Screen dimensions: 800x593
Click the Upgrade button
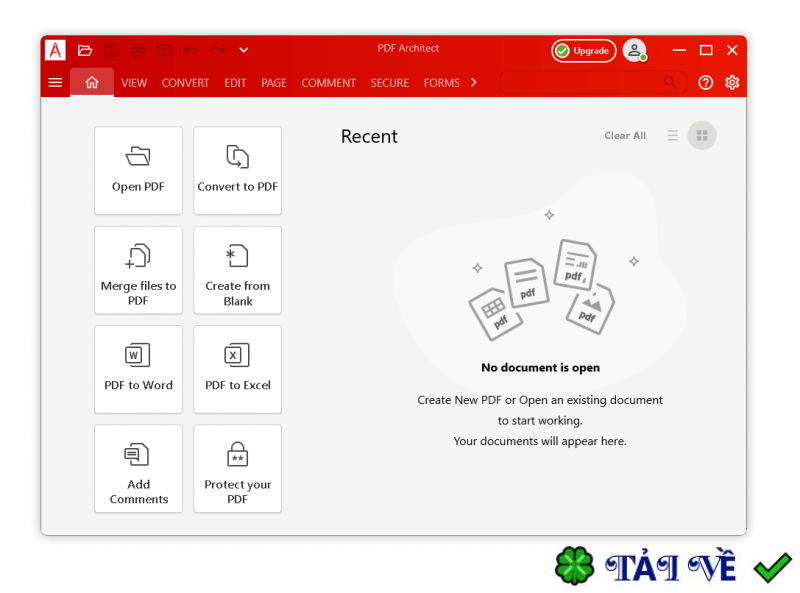click(x=584, y=51)
